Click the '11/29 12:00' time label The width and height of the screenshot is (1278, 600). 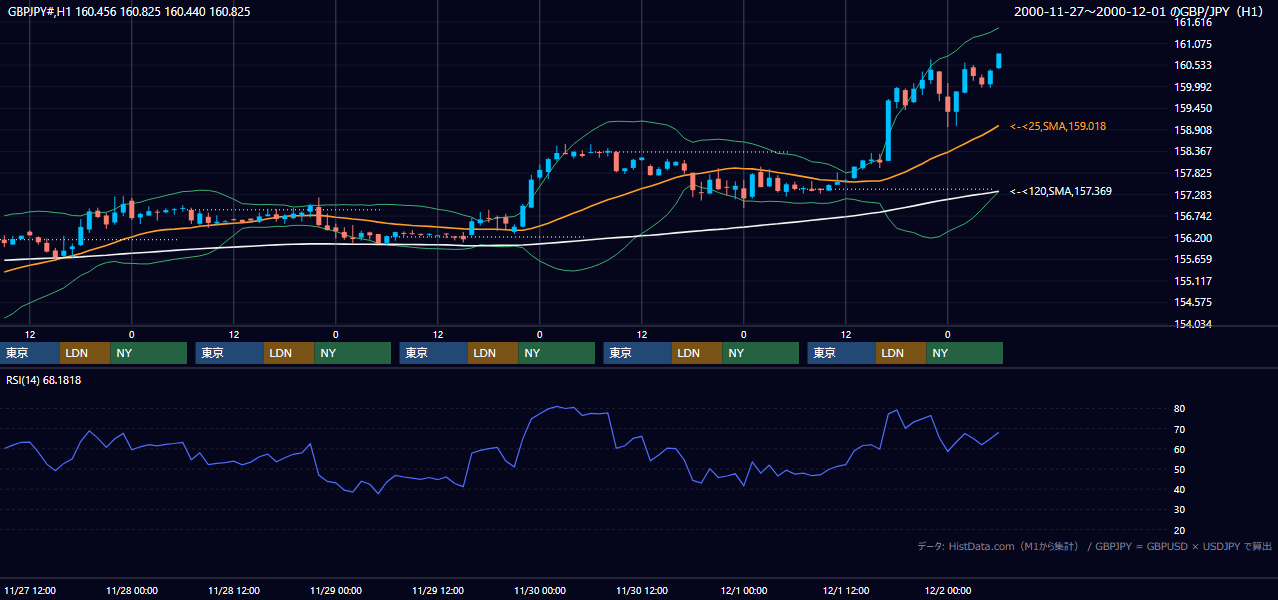[x=438, y=590]
